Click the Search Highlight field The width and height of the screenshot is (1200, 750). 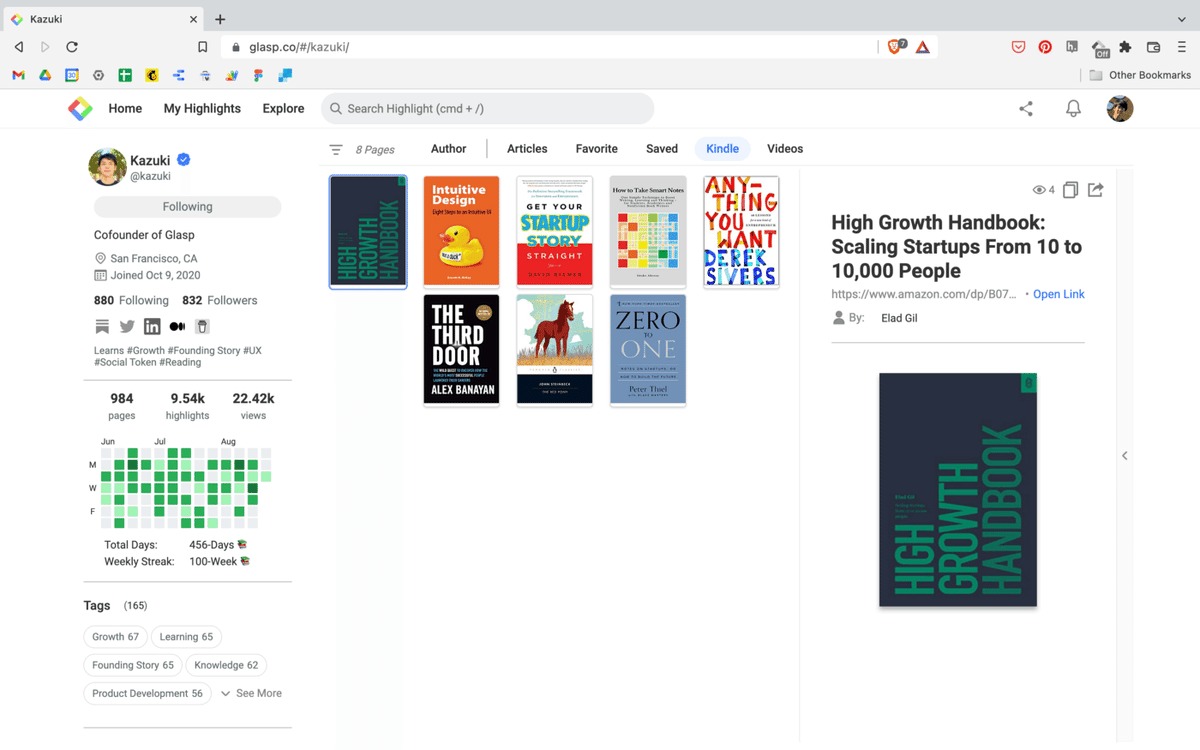point(487,109)
